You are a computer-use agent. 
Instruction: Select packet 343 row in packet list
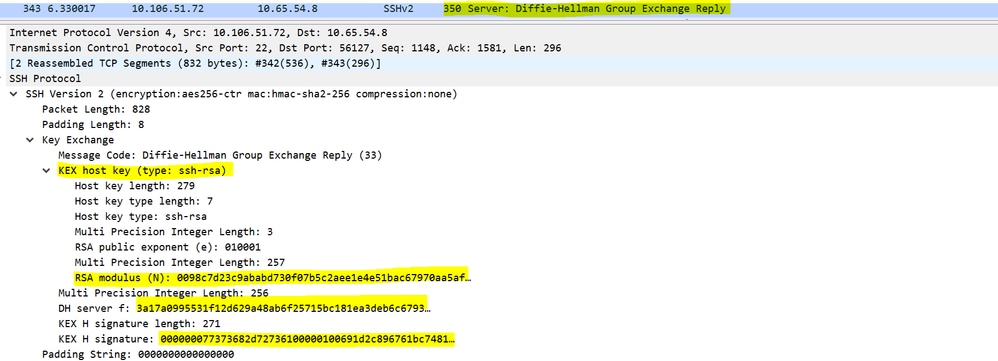coord(499,9)
